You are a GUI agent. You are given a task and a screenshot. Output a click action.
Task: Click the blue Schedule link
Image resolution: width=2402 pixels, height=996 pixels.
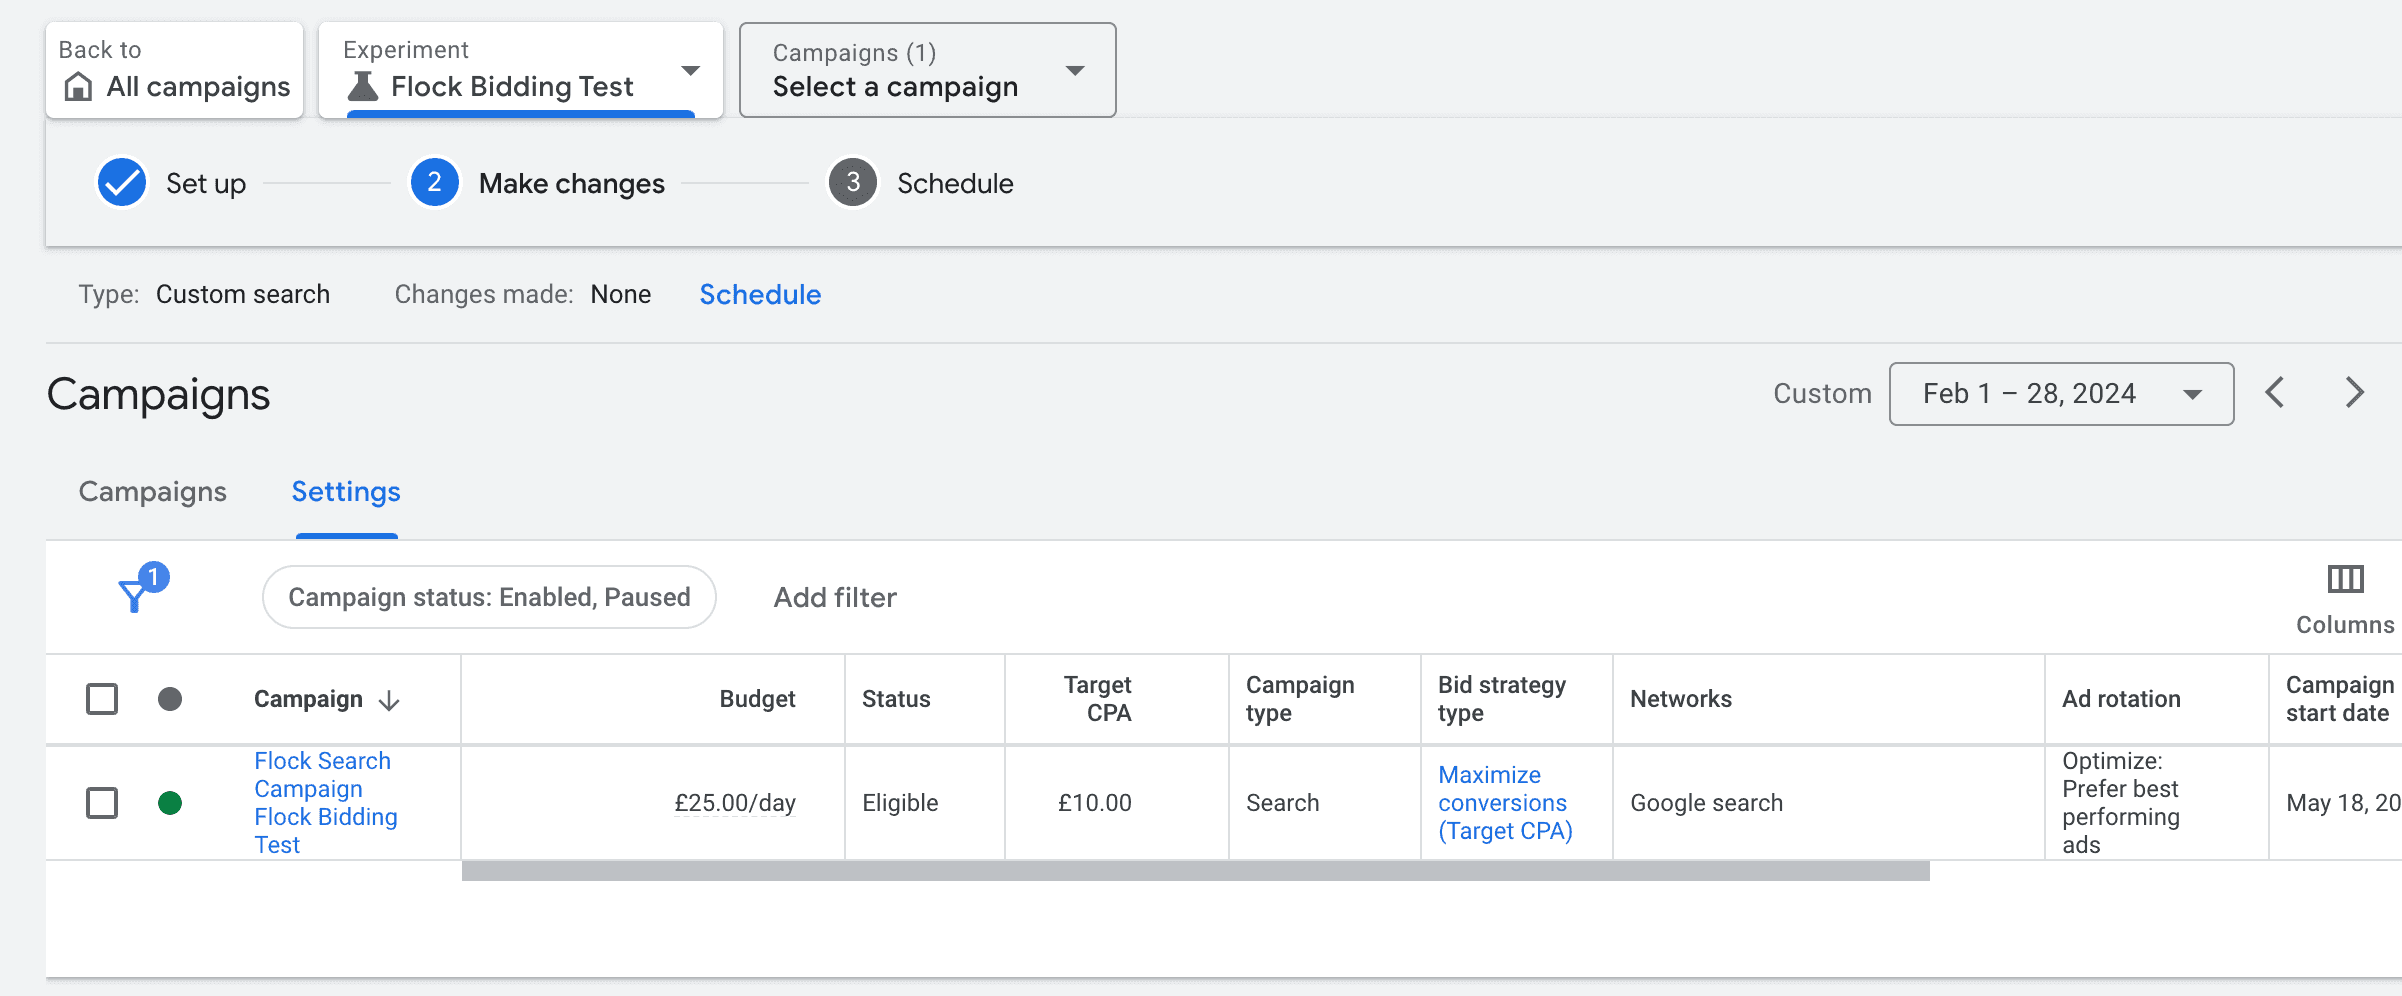pyautogui.click(x=760, y=294)
